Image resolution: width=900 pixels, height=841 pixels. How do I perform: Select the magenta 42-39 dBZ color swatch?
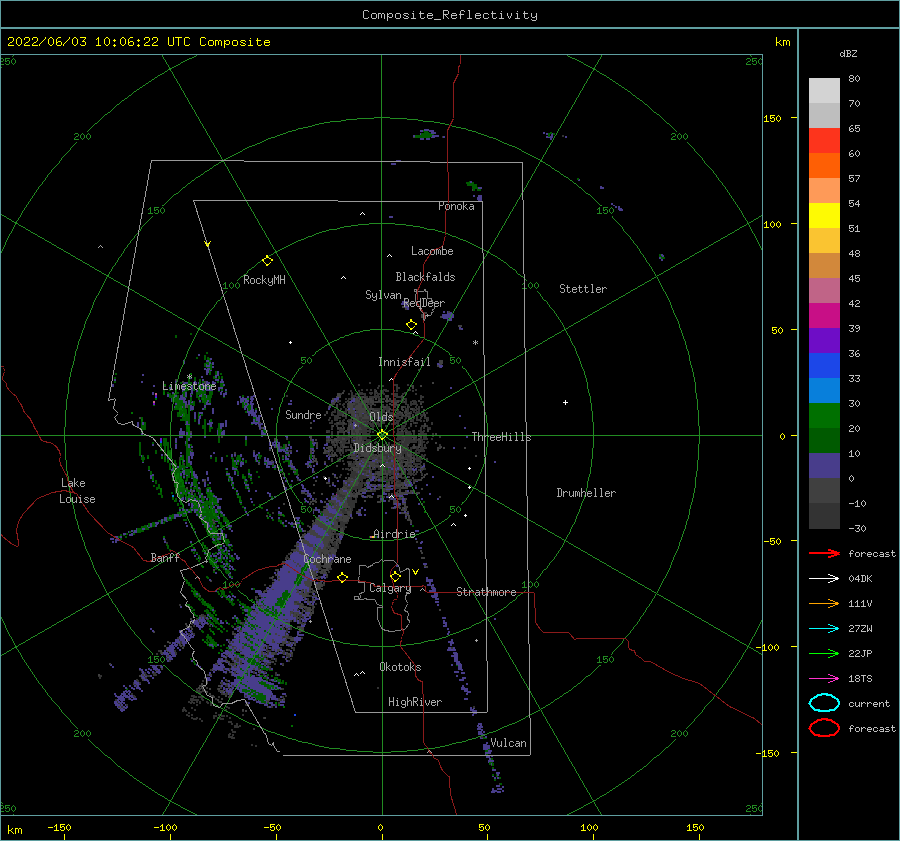pyautogui.click(x=824, y=316)
